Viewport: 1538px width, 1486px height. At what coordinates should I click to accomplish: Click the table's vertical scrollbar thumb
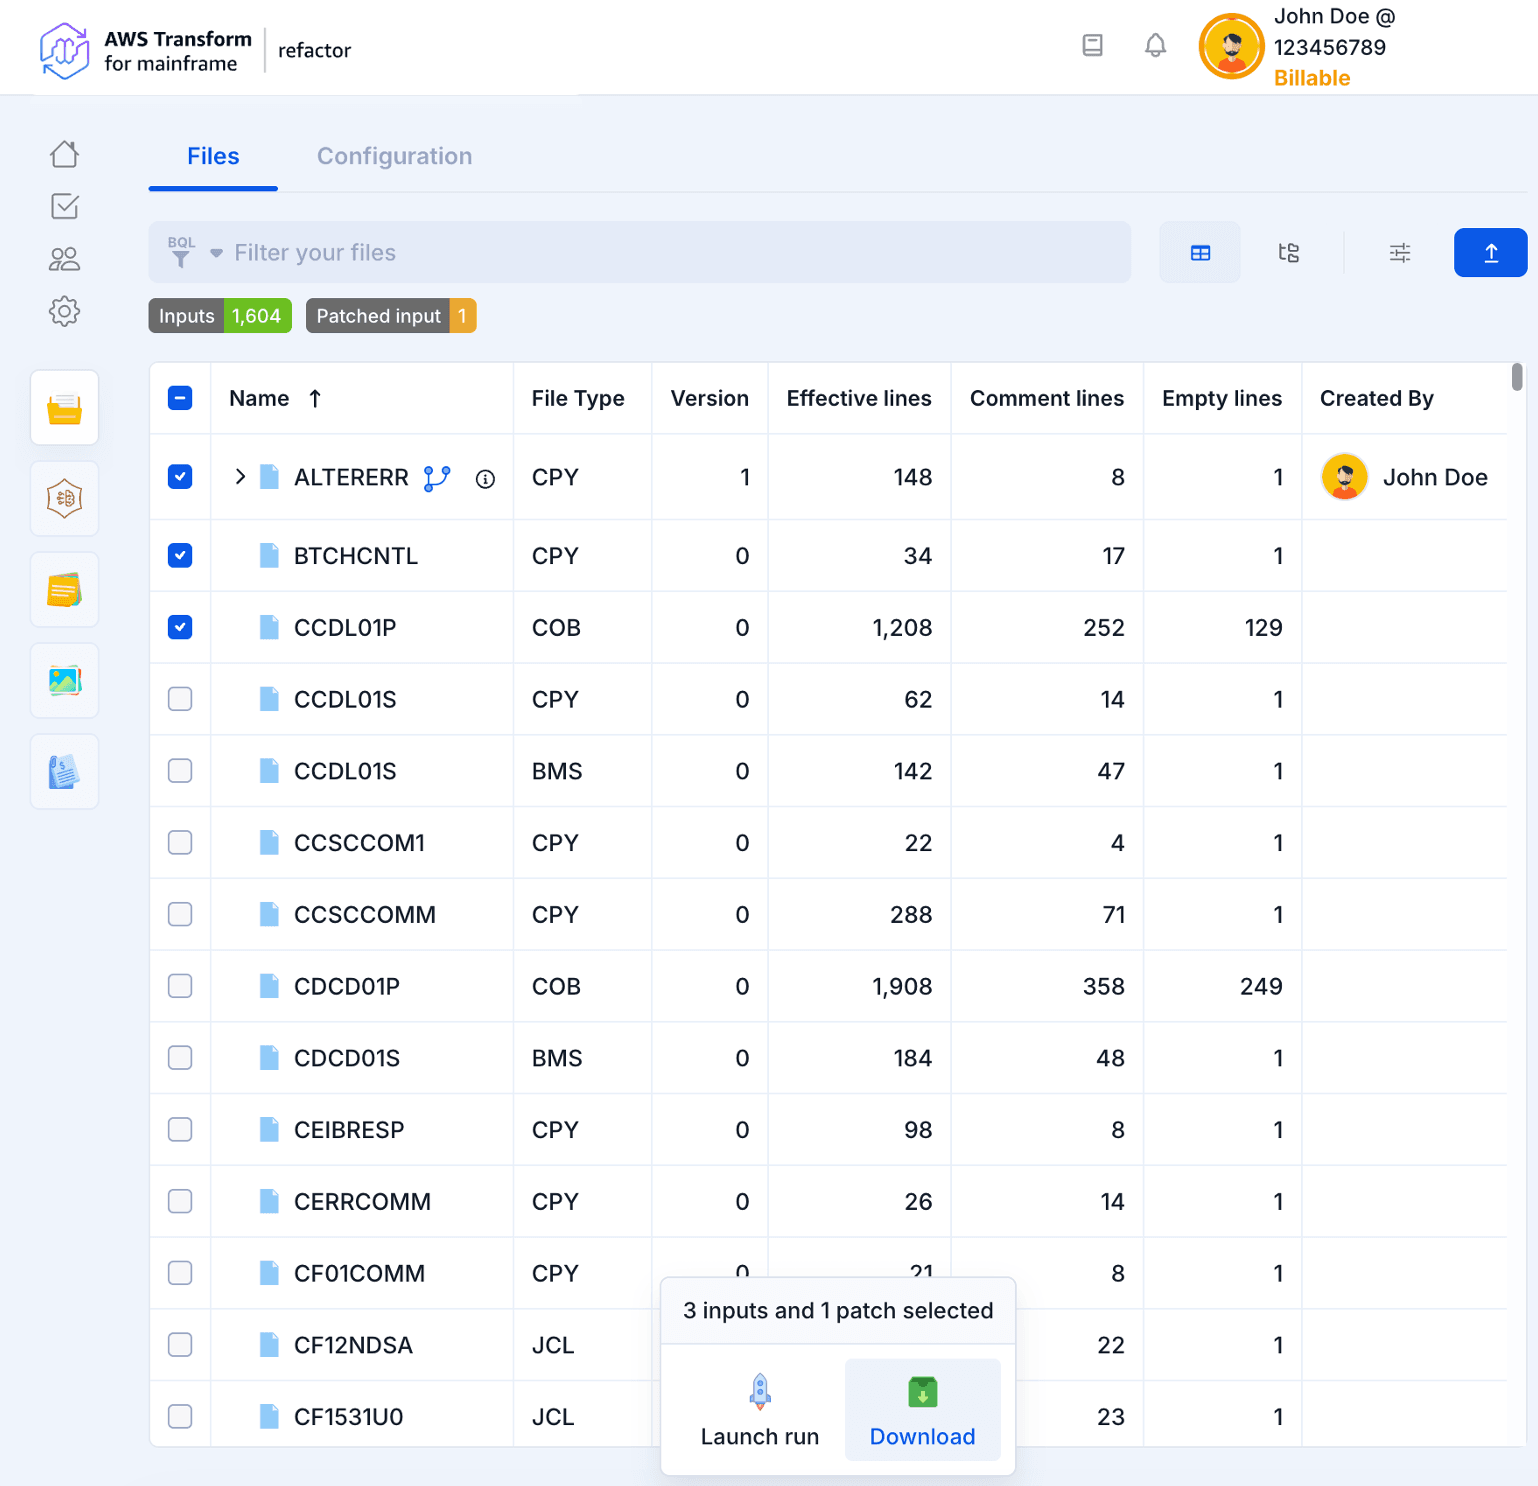point(1516,378)
